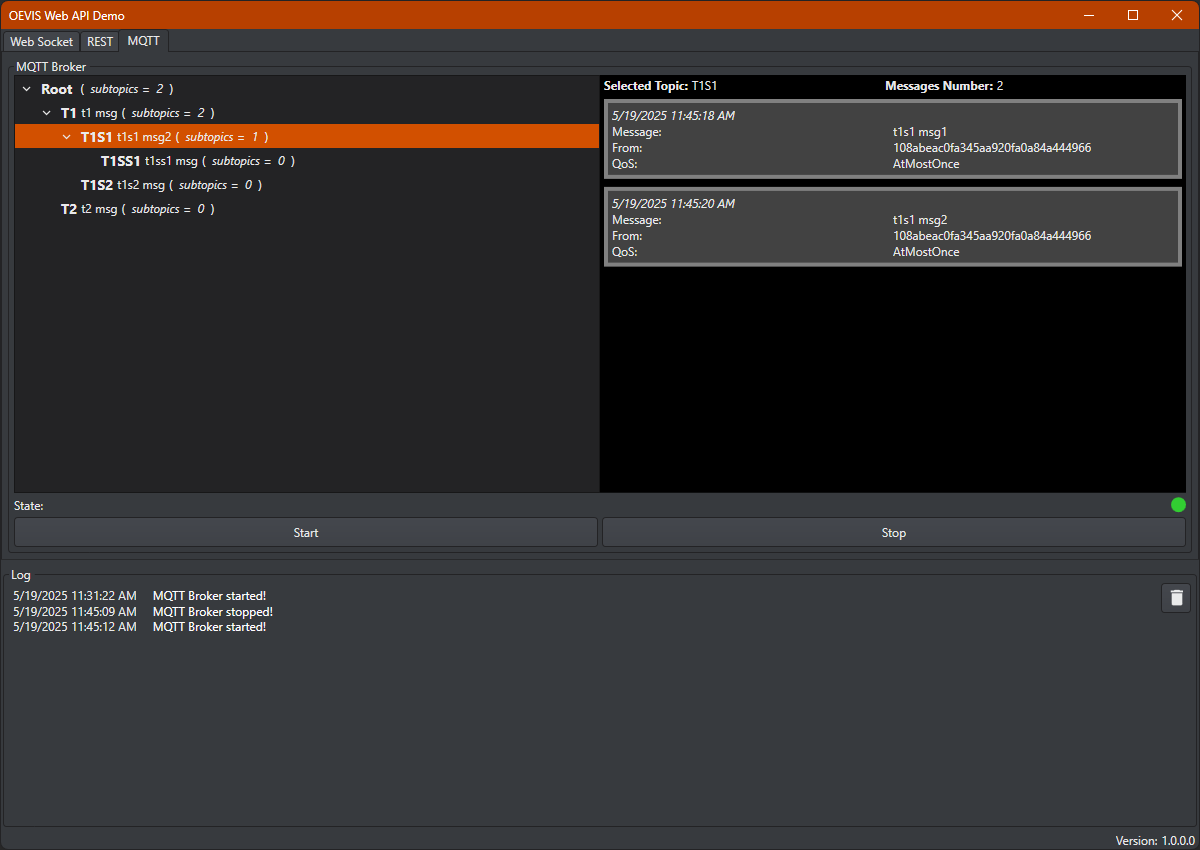Viewport: 1200px width, 850px height.
Task: Switch to the Web Socket tab
Action: point(42,42)
